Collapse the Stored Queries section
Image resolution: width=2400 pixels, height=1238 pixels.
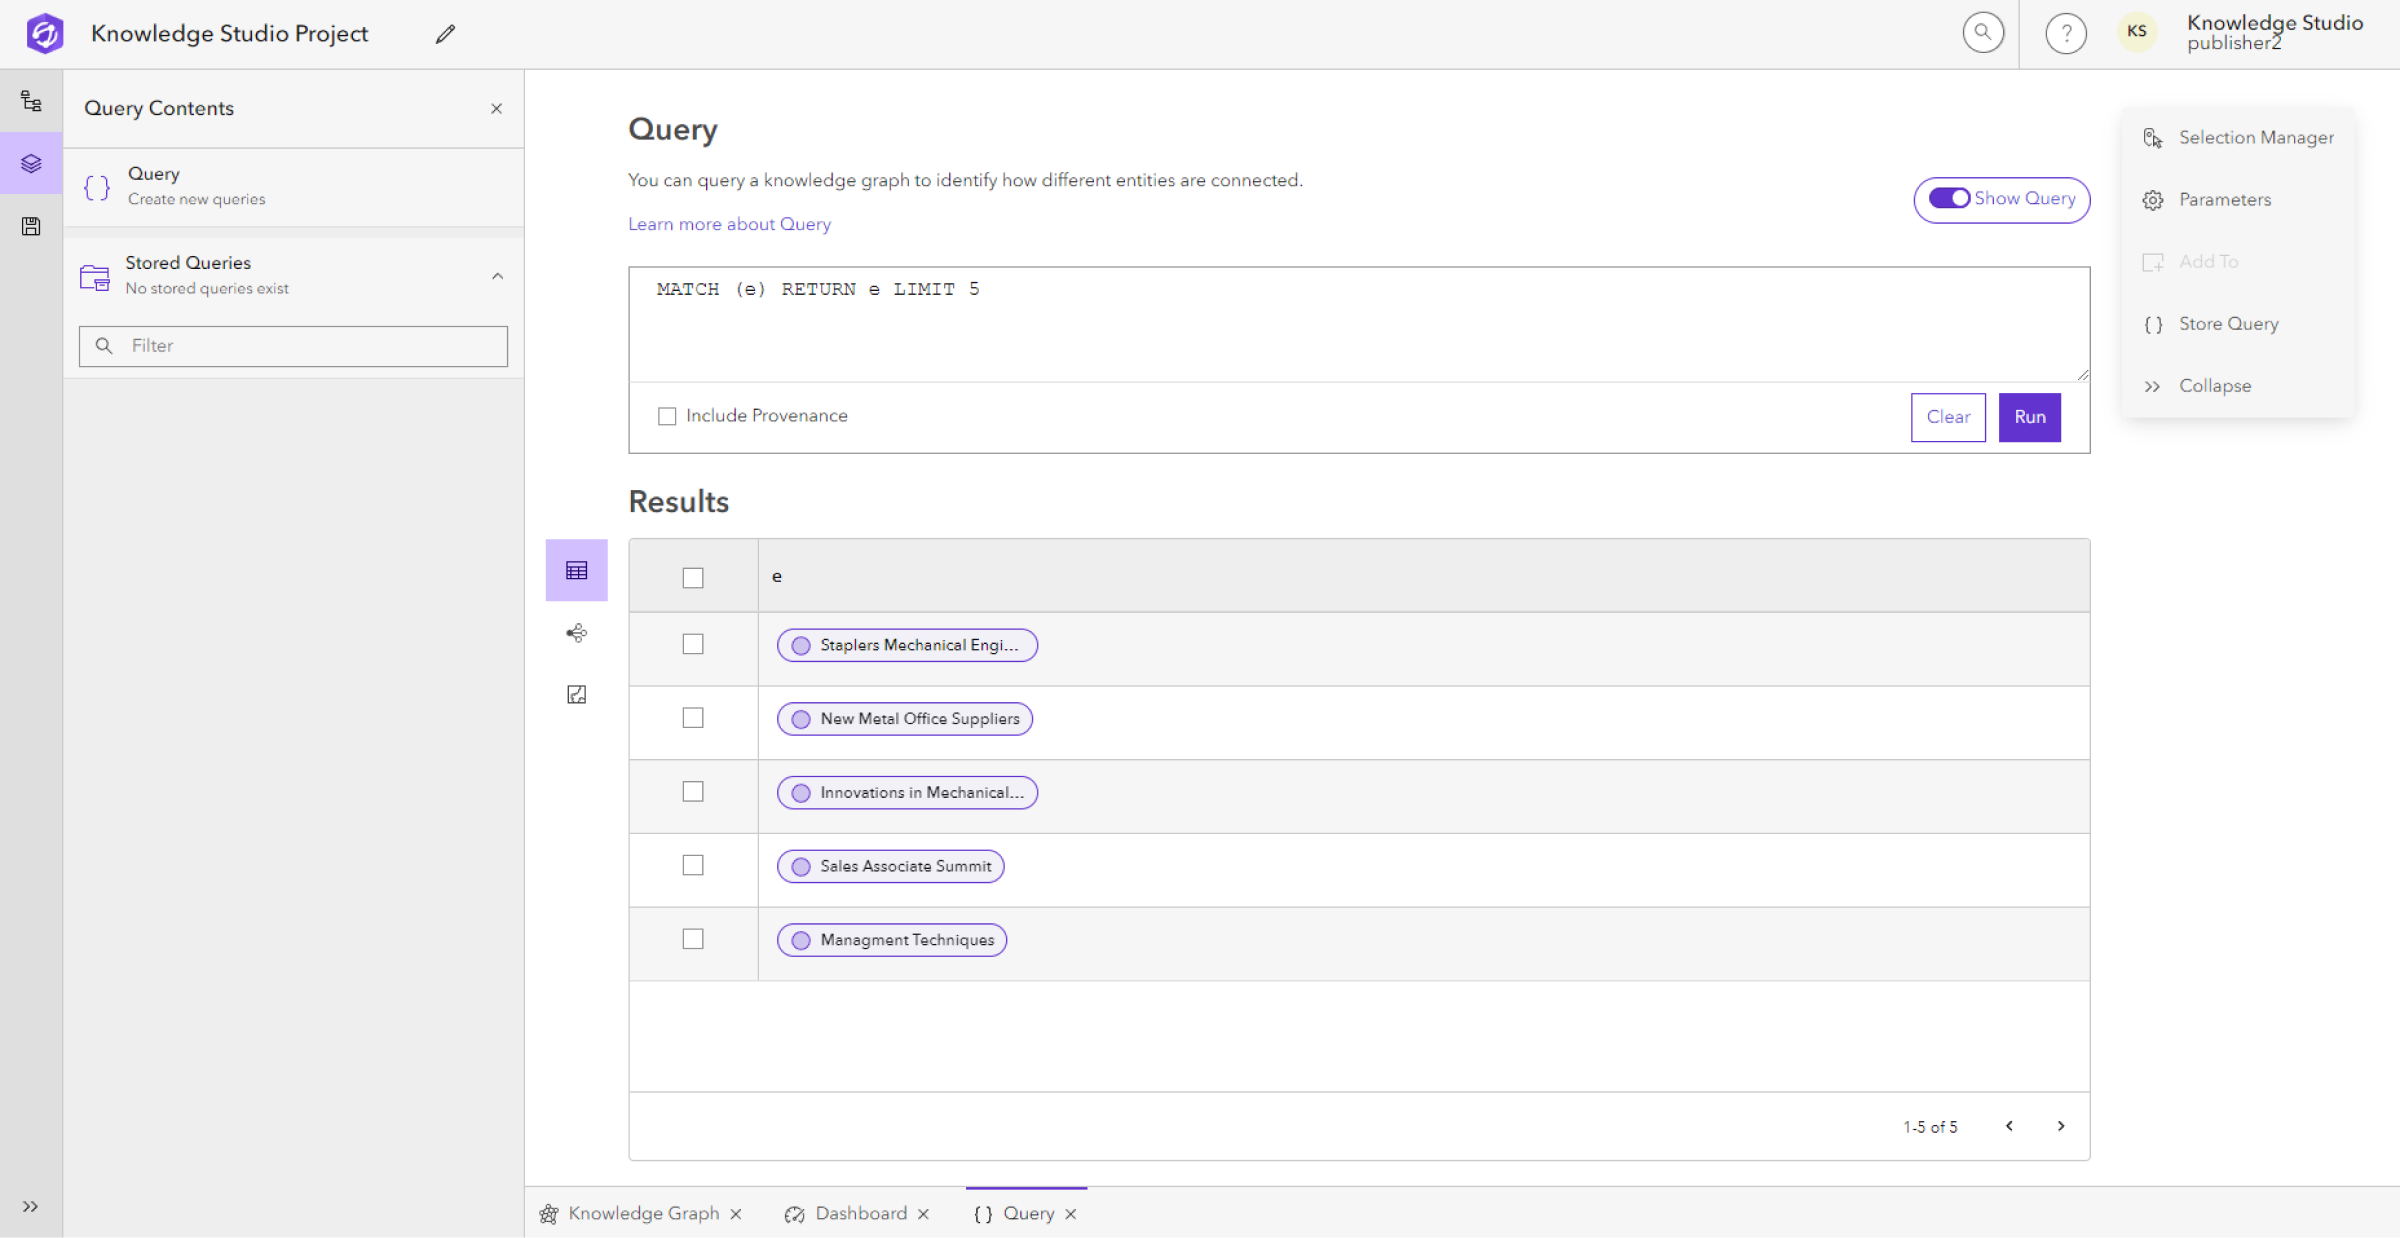[499, 273]
